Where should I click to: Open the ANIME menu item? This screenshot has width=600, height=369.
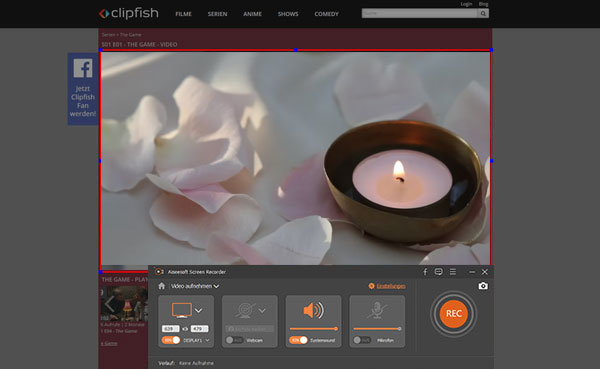253,14
